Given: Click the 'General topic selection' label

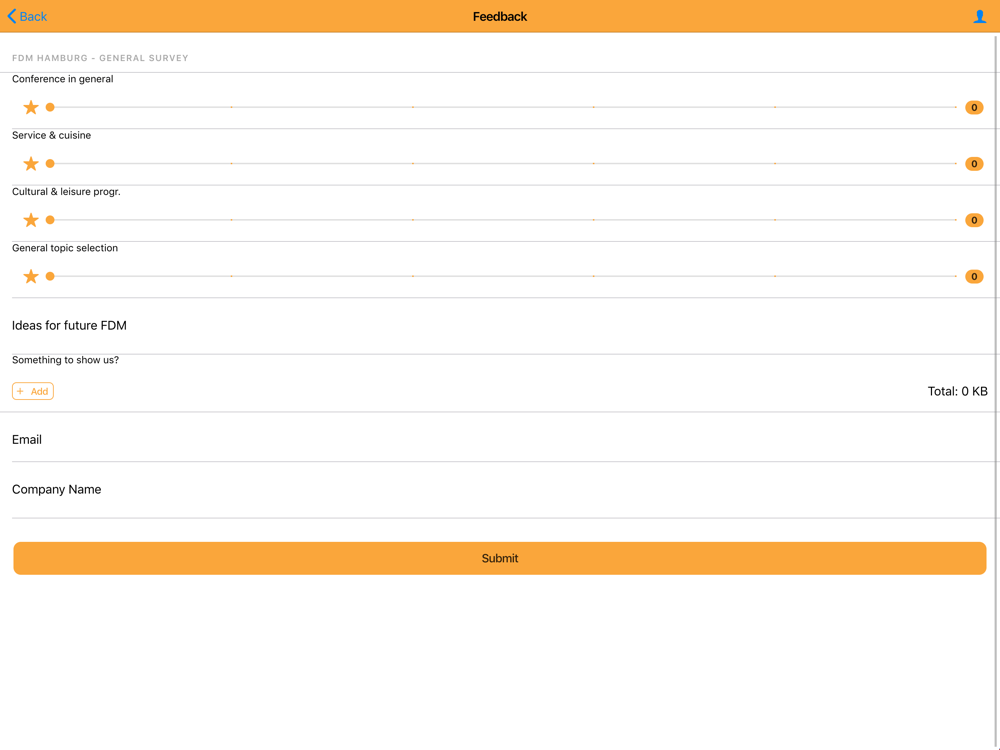Looking at the screenshot, I should (64, 248).
